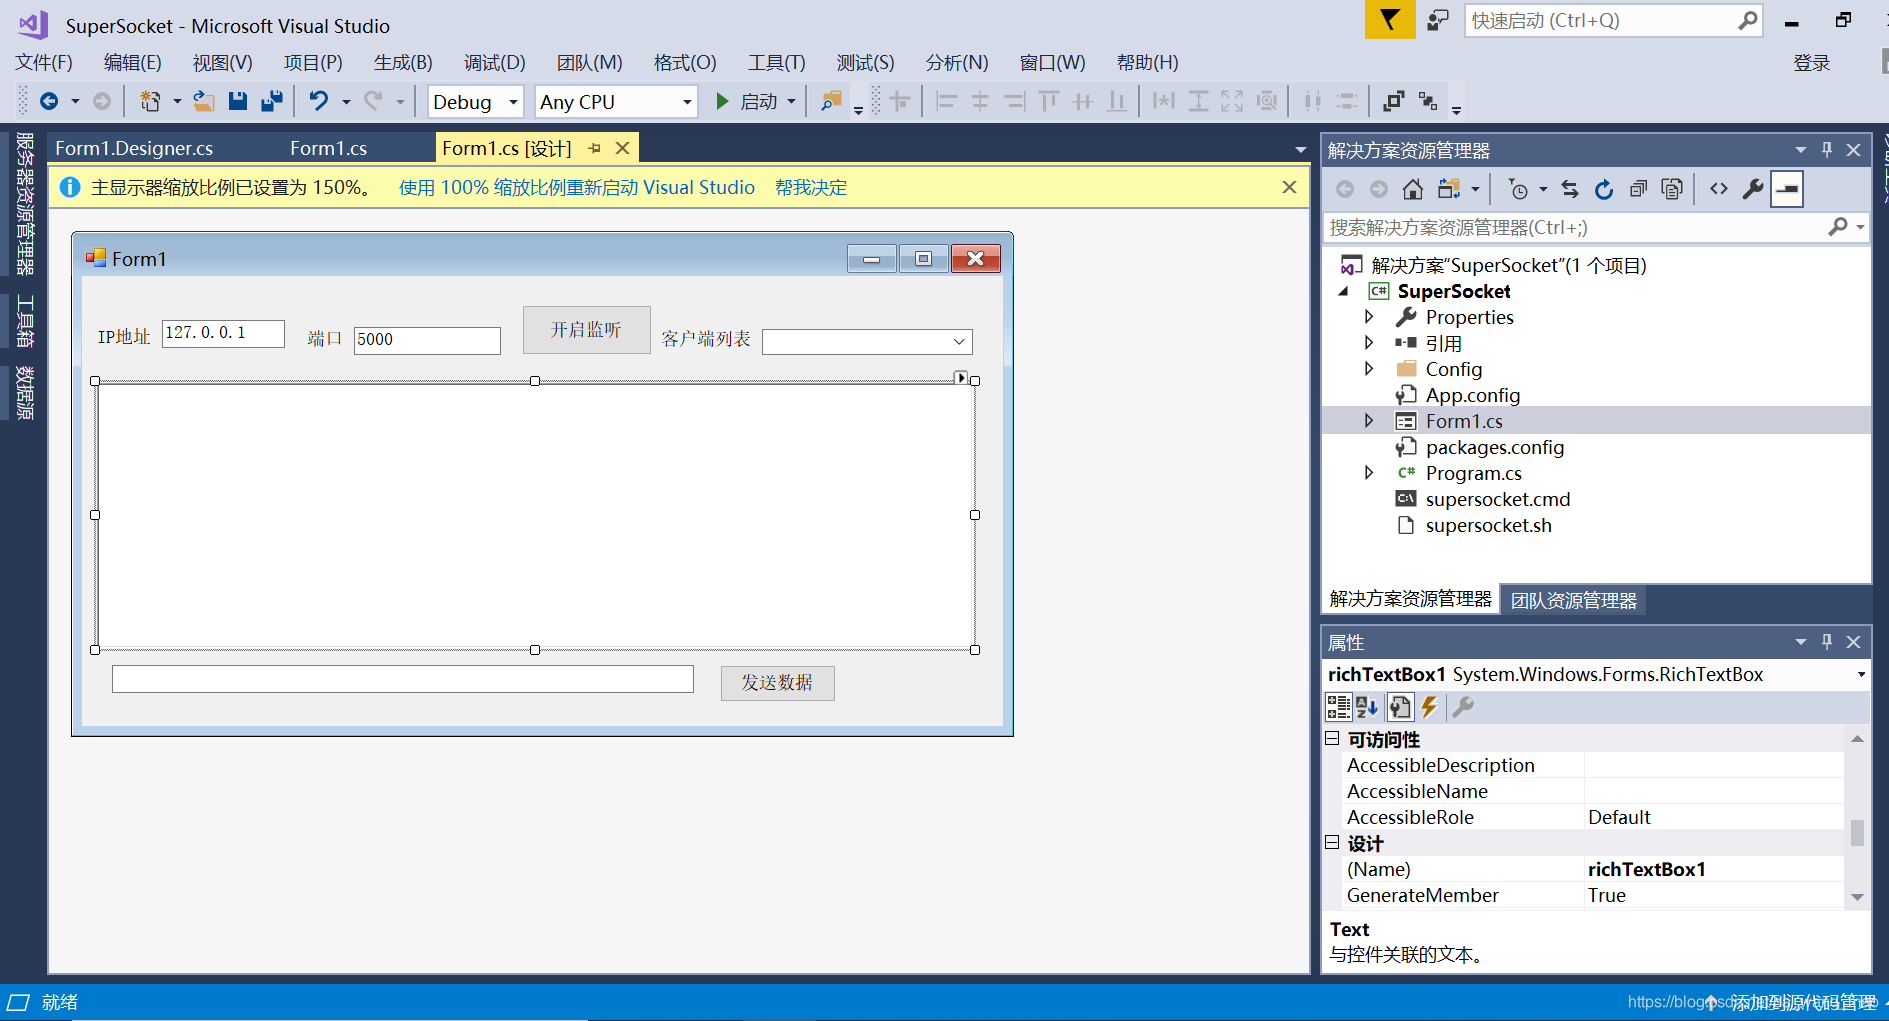The width and height of the screenshot is (1889, 1021).
Task: Open the 工具箱 side panel tab
Action: click(25, 322)
